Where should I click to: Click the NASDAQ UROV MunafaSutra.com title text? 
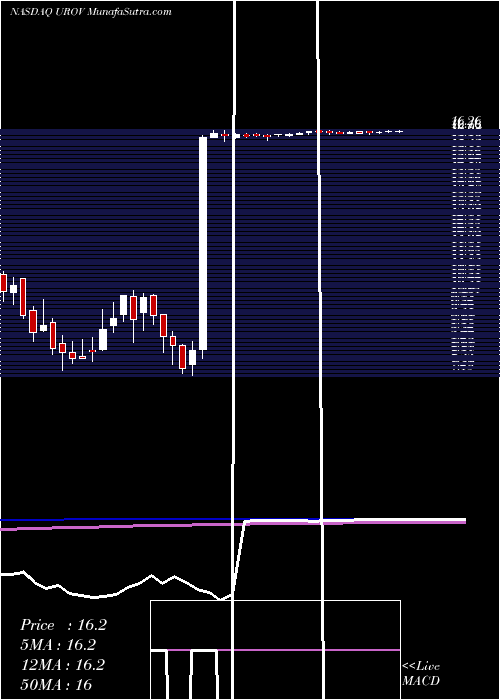tap(91, 12)
